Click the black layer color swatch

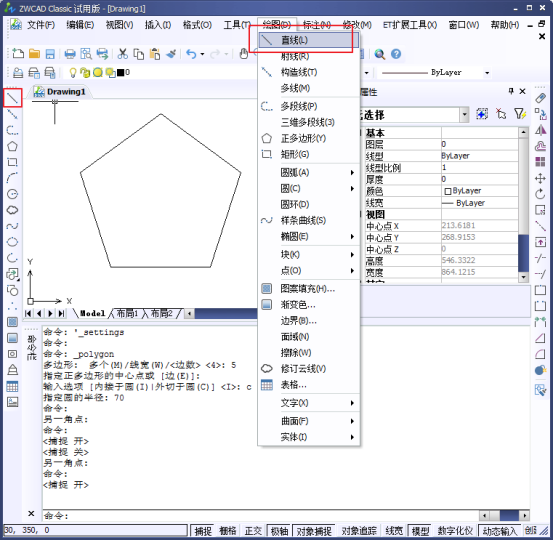point(120,73)
